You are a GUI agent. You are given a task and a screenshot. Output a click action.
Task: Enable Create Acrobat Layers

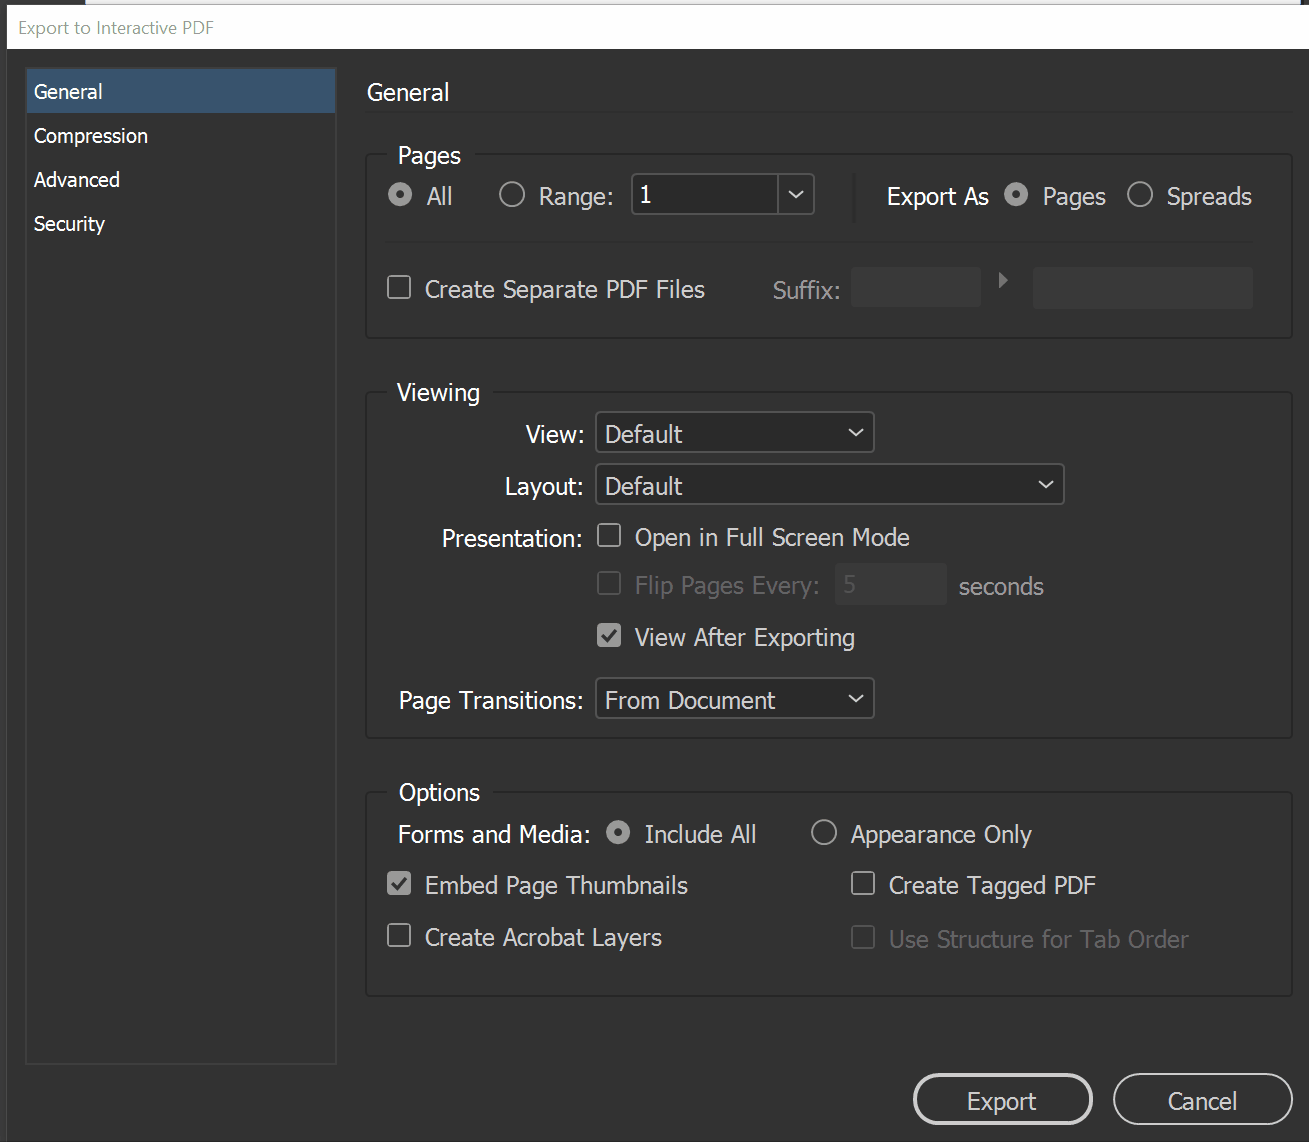(399, 936)
